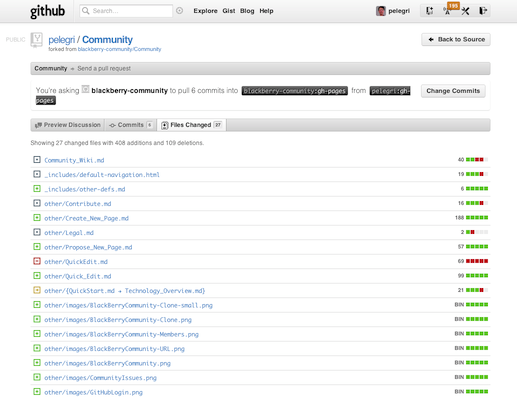
Task: Open other/Quick_Edit.md file link
Action: pyautogui.click(x=78, y=276)
